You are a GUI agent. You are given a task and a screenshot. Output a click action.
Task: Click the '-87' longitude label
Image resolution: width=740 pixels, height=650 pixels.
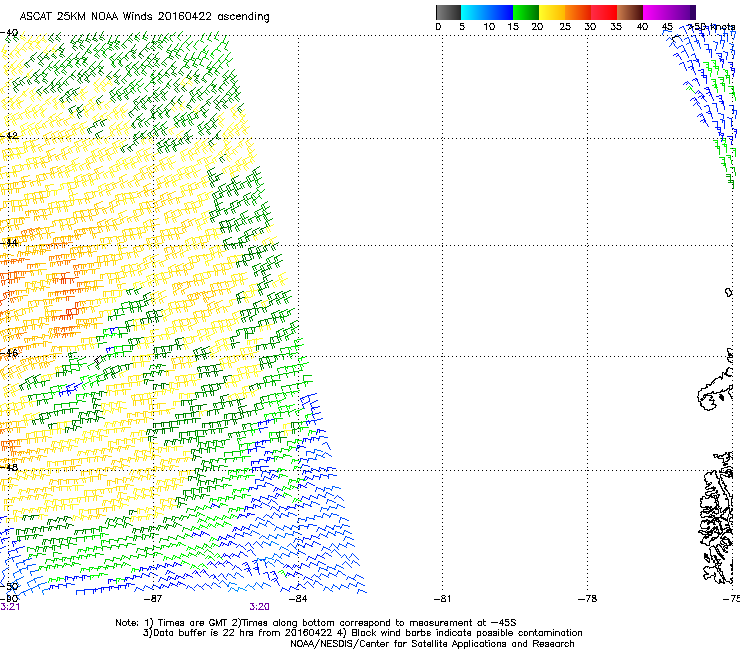click(x=153, y=599)
